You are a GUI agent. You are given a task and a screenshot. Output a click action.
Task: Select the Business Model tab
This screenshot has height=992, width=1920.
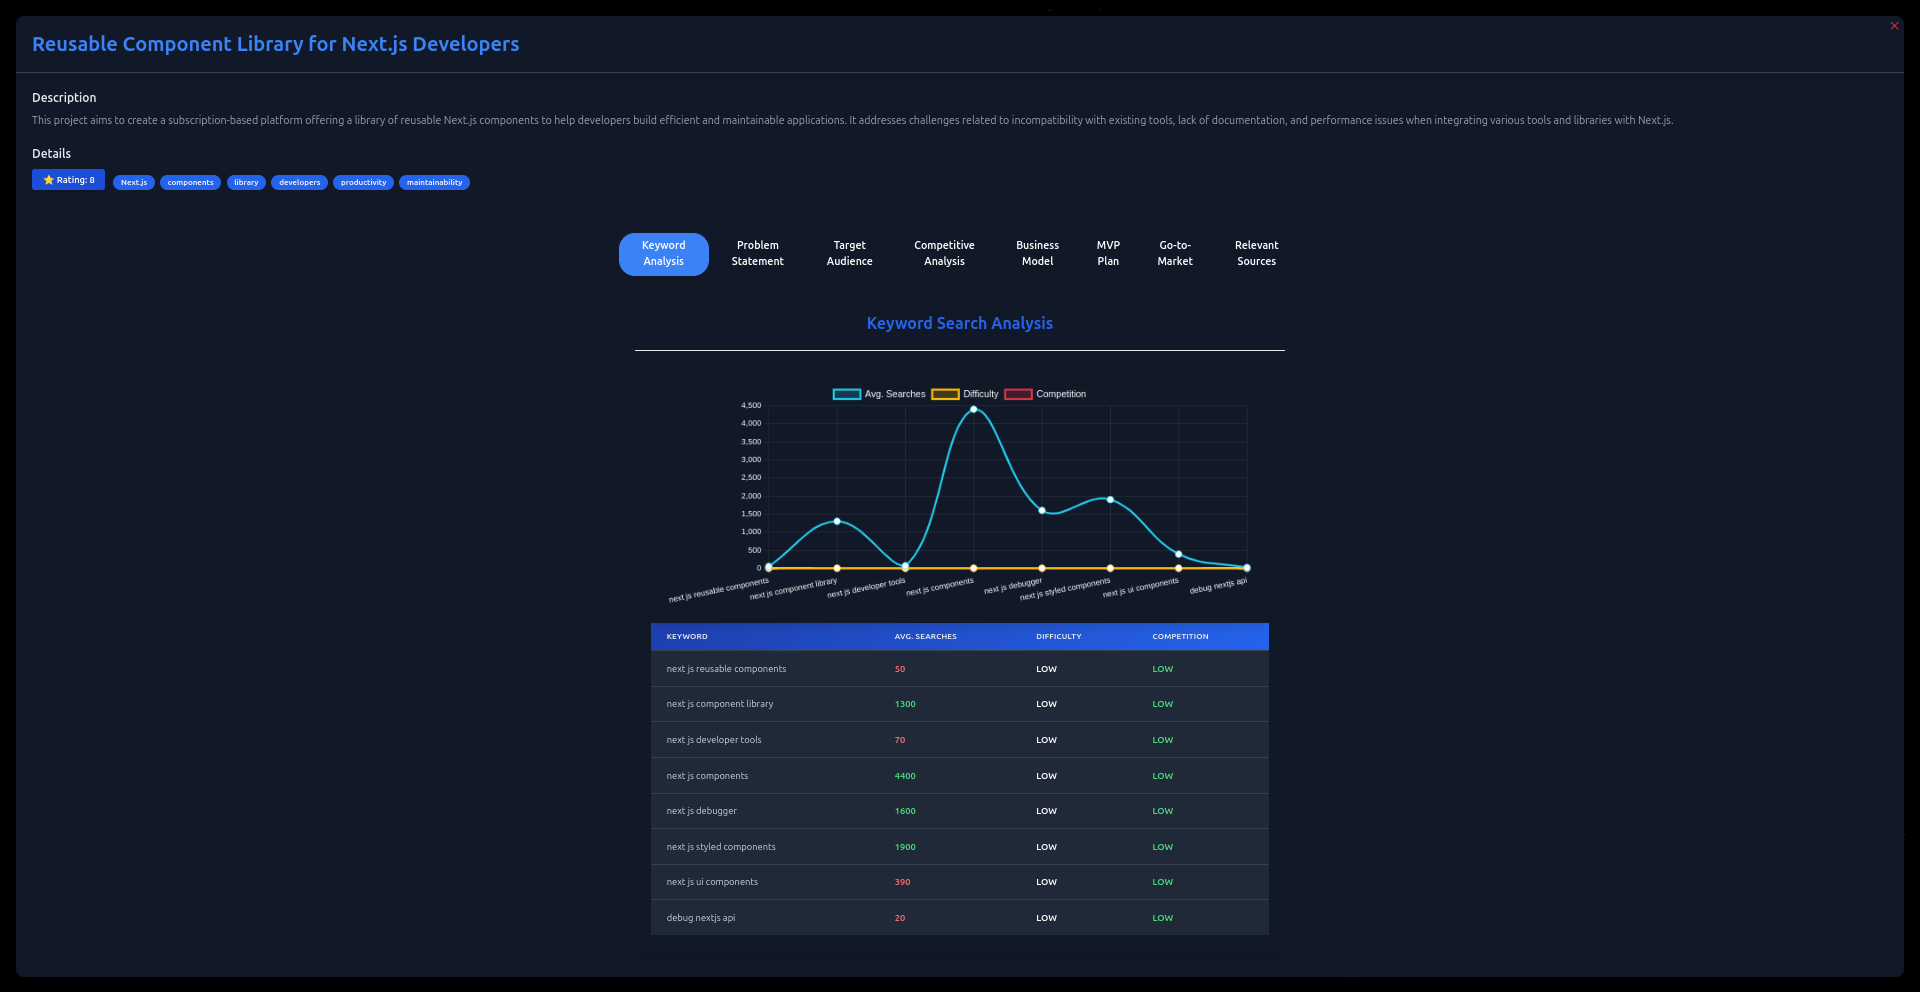[1037, 254]
